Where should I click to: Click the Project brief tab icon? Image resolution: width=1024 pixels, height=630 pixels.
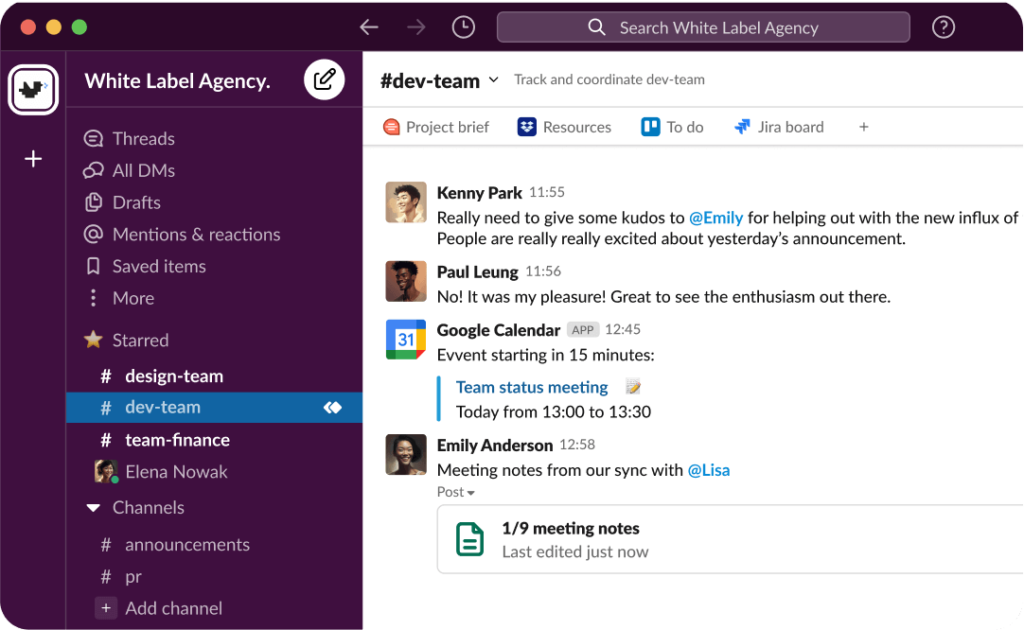click(x=391, y=127)
